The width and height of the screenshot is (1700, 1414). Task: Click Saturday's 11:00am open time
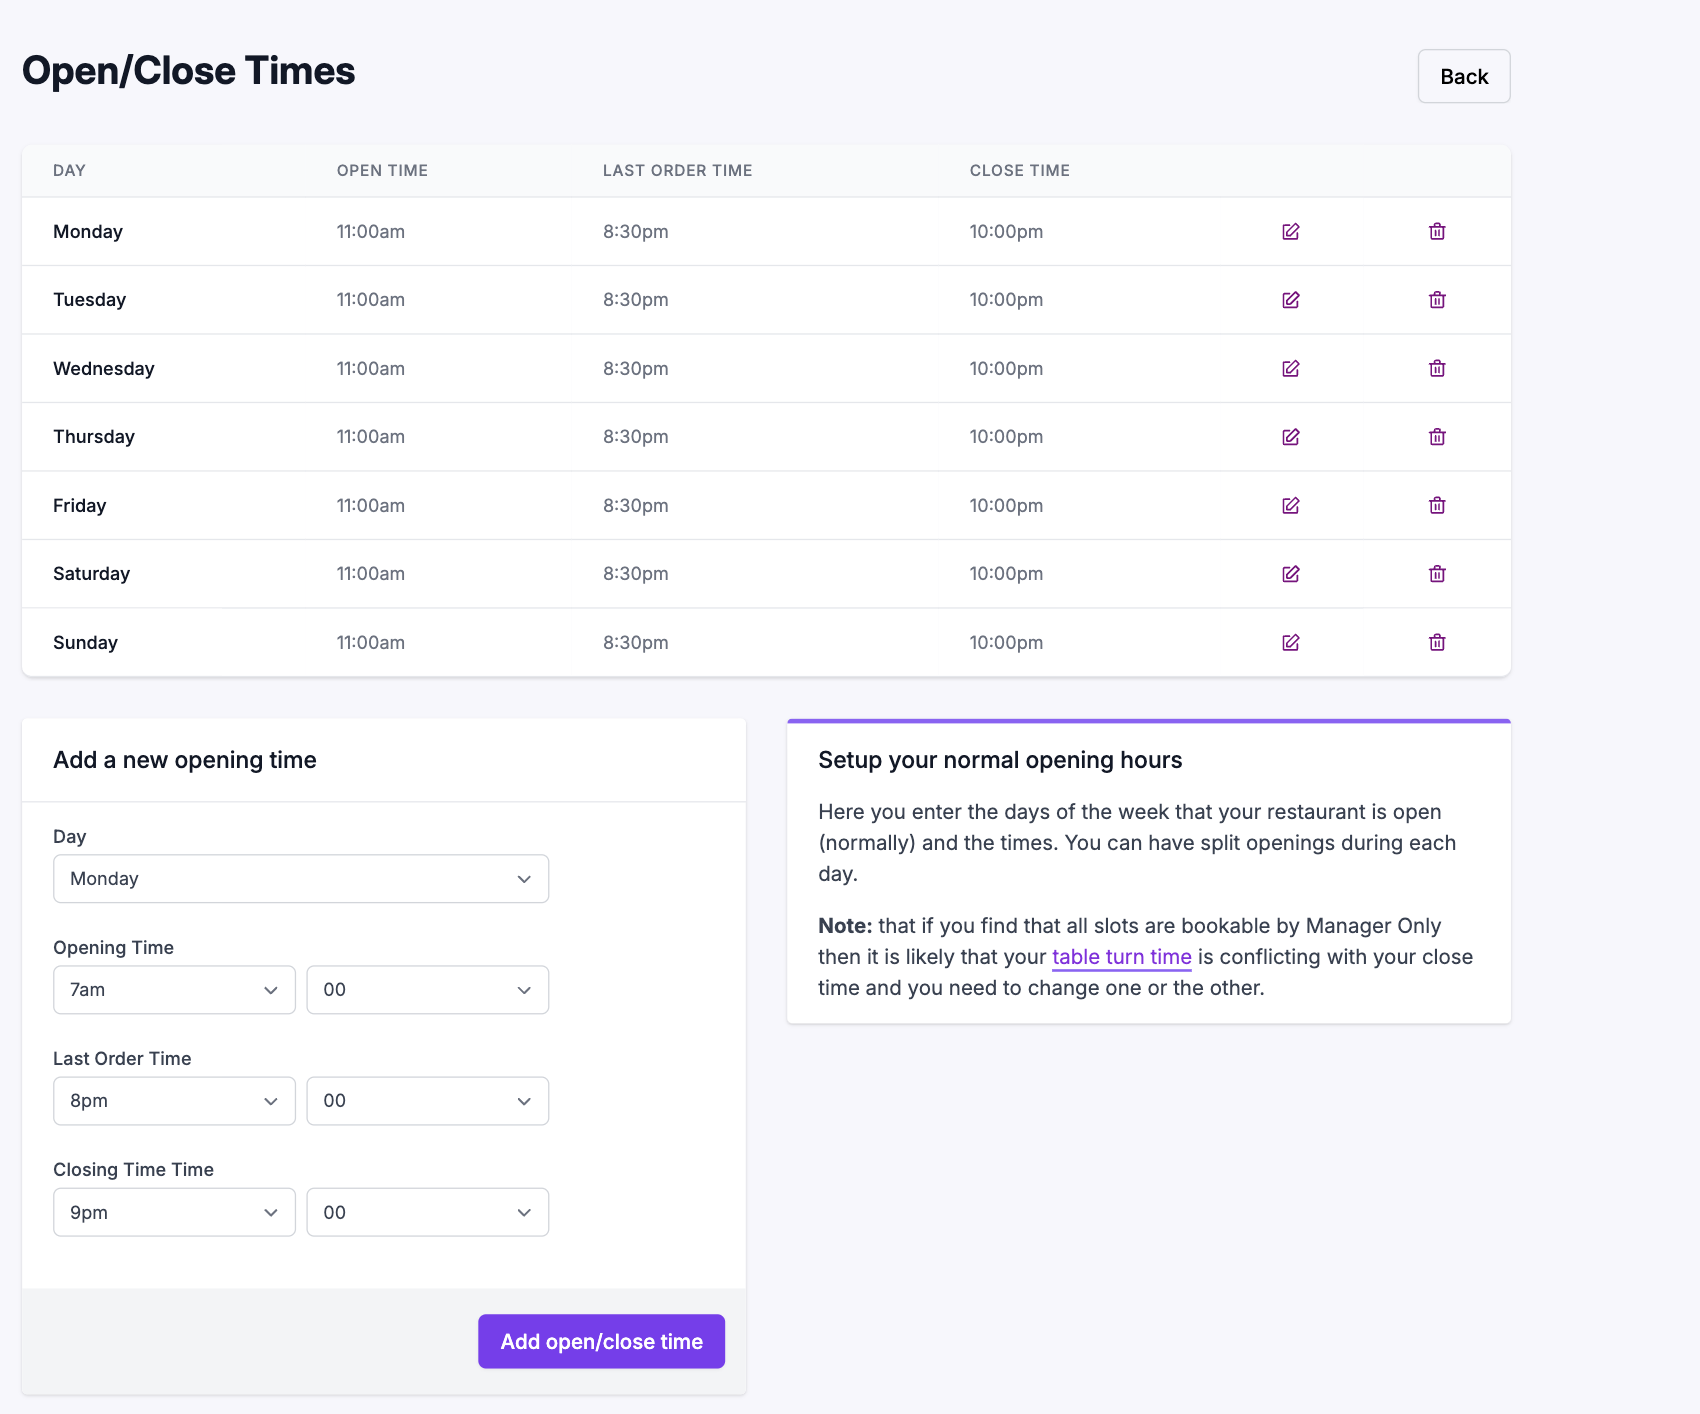point(371,574)
